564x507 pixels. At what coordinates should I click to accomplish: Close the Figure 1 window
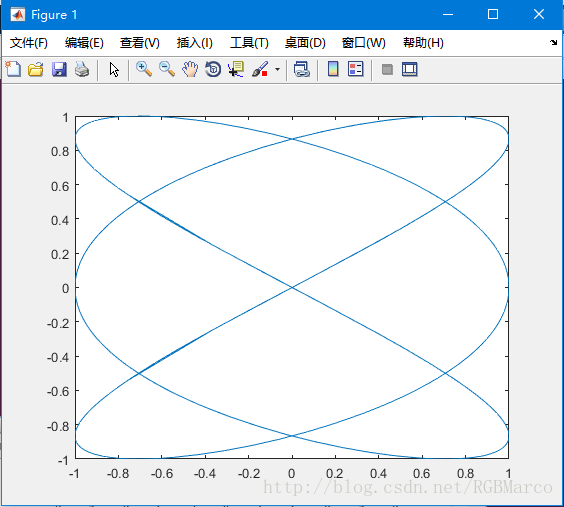539,14
